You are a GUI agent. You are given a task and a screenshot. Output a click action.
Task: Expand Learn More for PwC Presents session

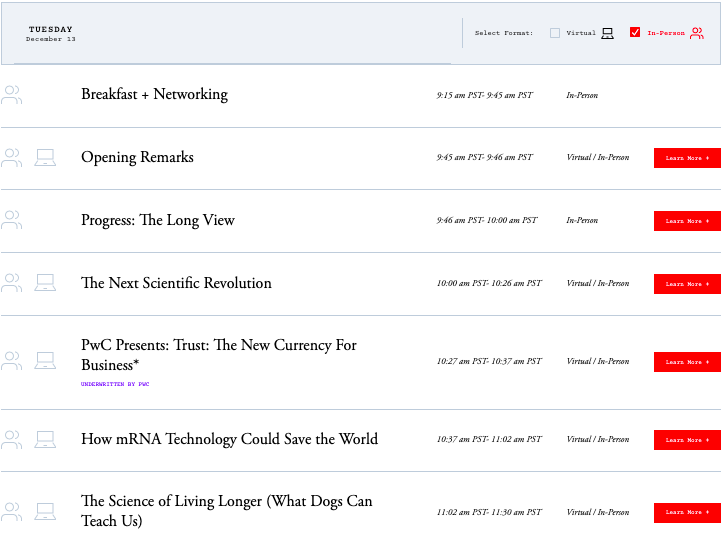coord(687,362)
